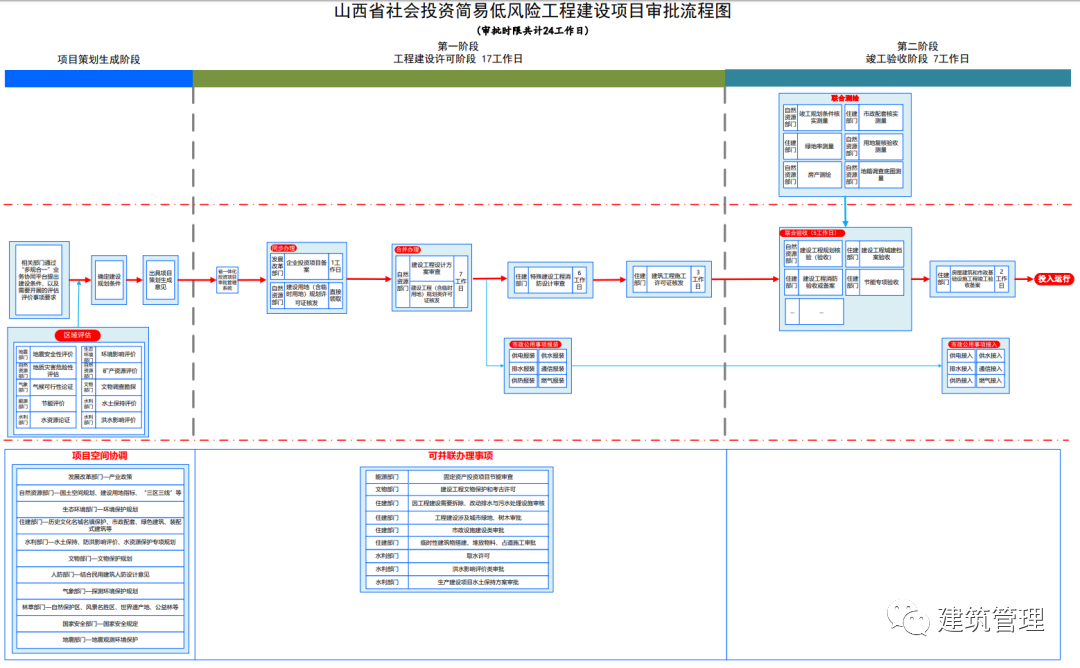
Task: Click the "工程建设许可阶段 17工作日" heading
Action: coord(458,59)
